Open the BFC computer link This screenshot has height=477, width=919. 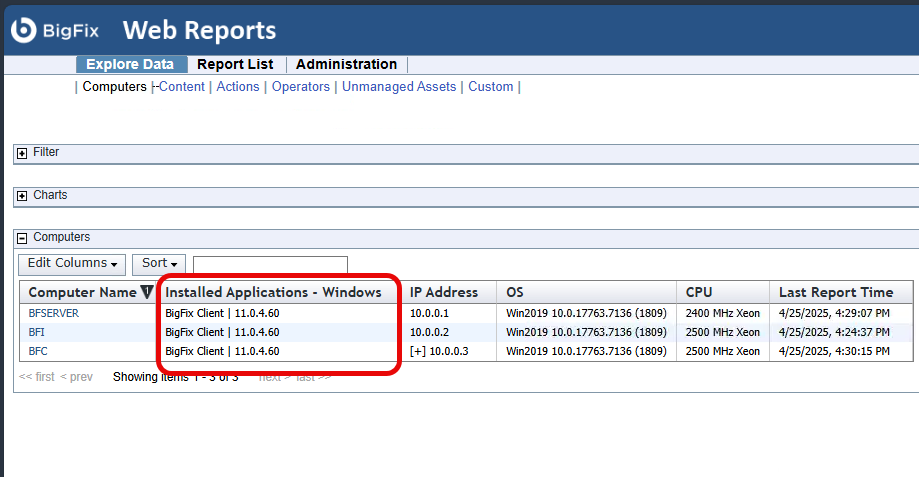pos(38,352)
